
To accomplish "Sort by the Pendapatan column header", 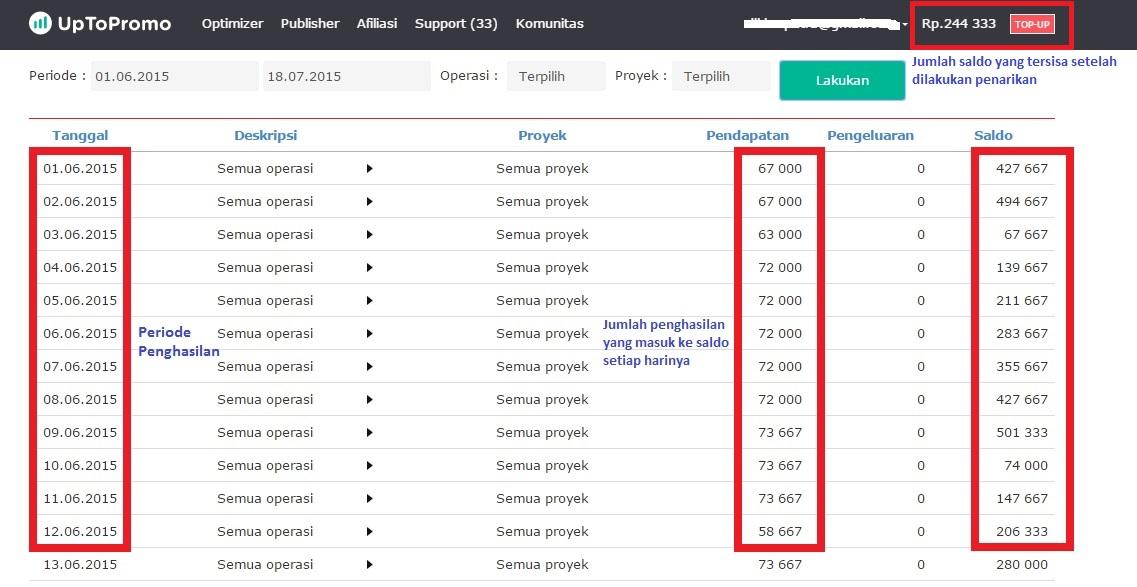I will pyautogui.click(x=747, y=135).
